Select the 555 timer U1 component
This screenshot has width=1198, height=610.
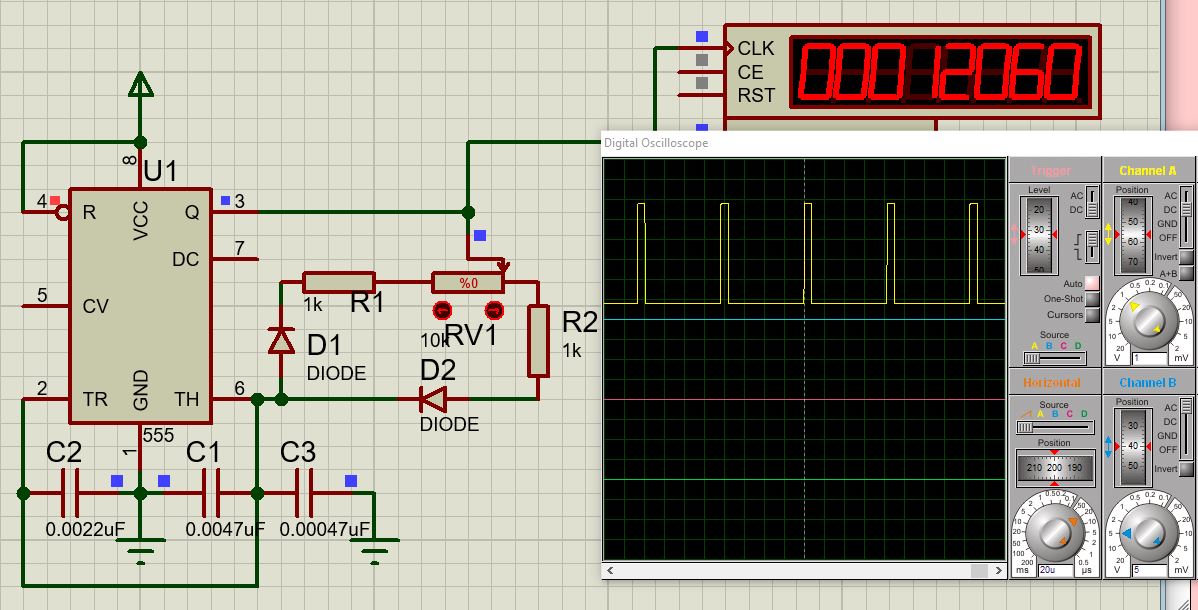pyautogui.click(x=140, y=305)
